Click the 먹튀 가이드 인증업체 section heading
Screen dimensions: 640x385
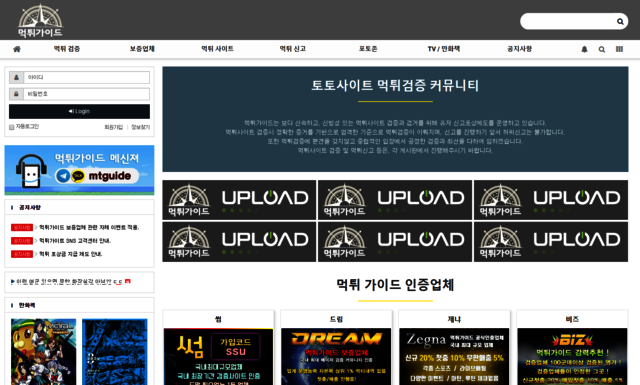tap(395, 285)
